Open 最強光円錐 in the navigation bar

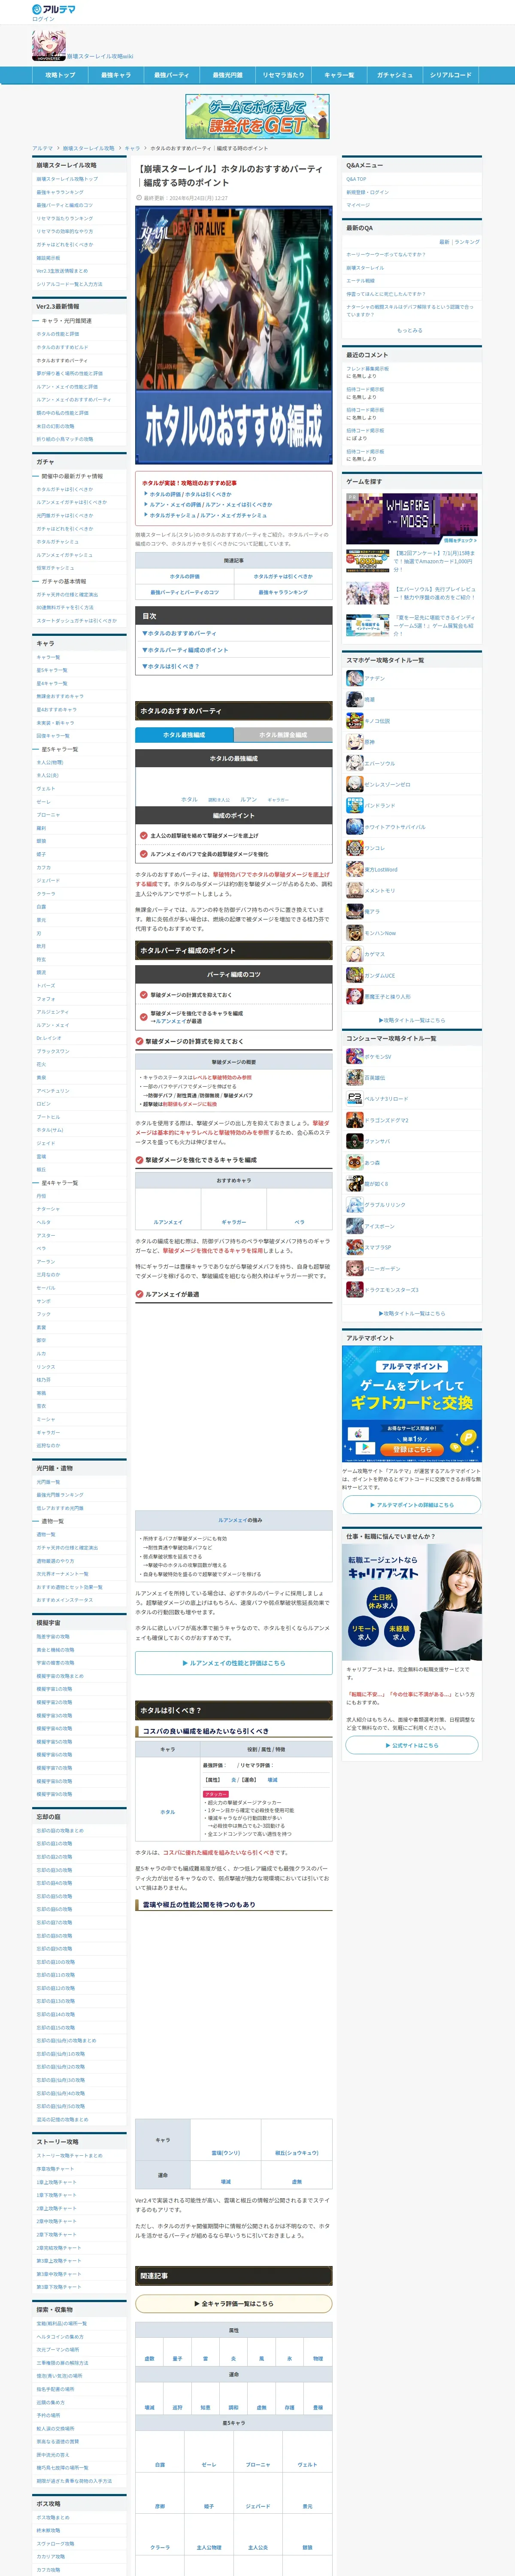(227, 75)
